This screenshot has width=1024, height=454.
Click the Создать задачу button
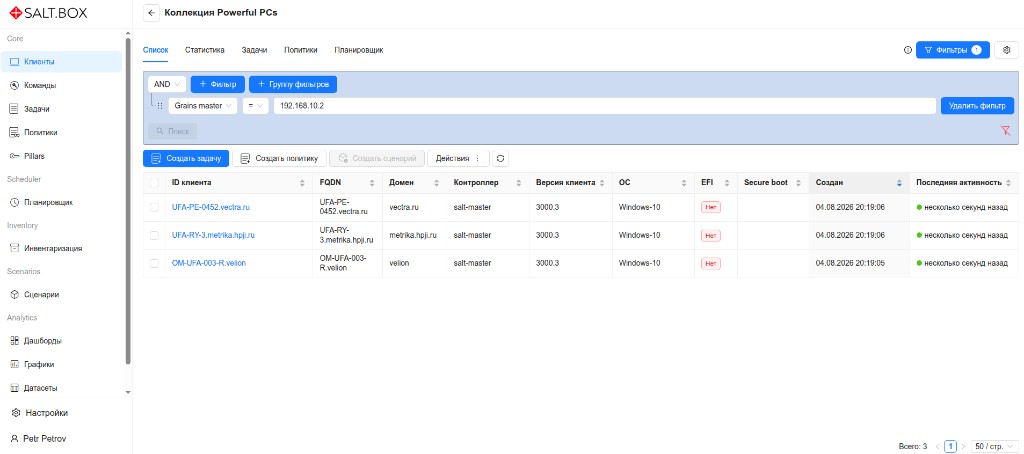point(186,158)
